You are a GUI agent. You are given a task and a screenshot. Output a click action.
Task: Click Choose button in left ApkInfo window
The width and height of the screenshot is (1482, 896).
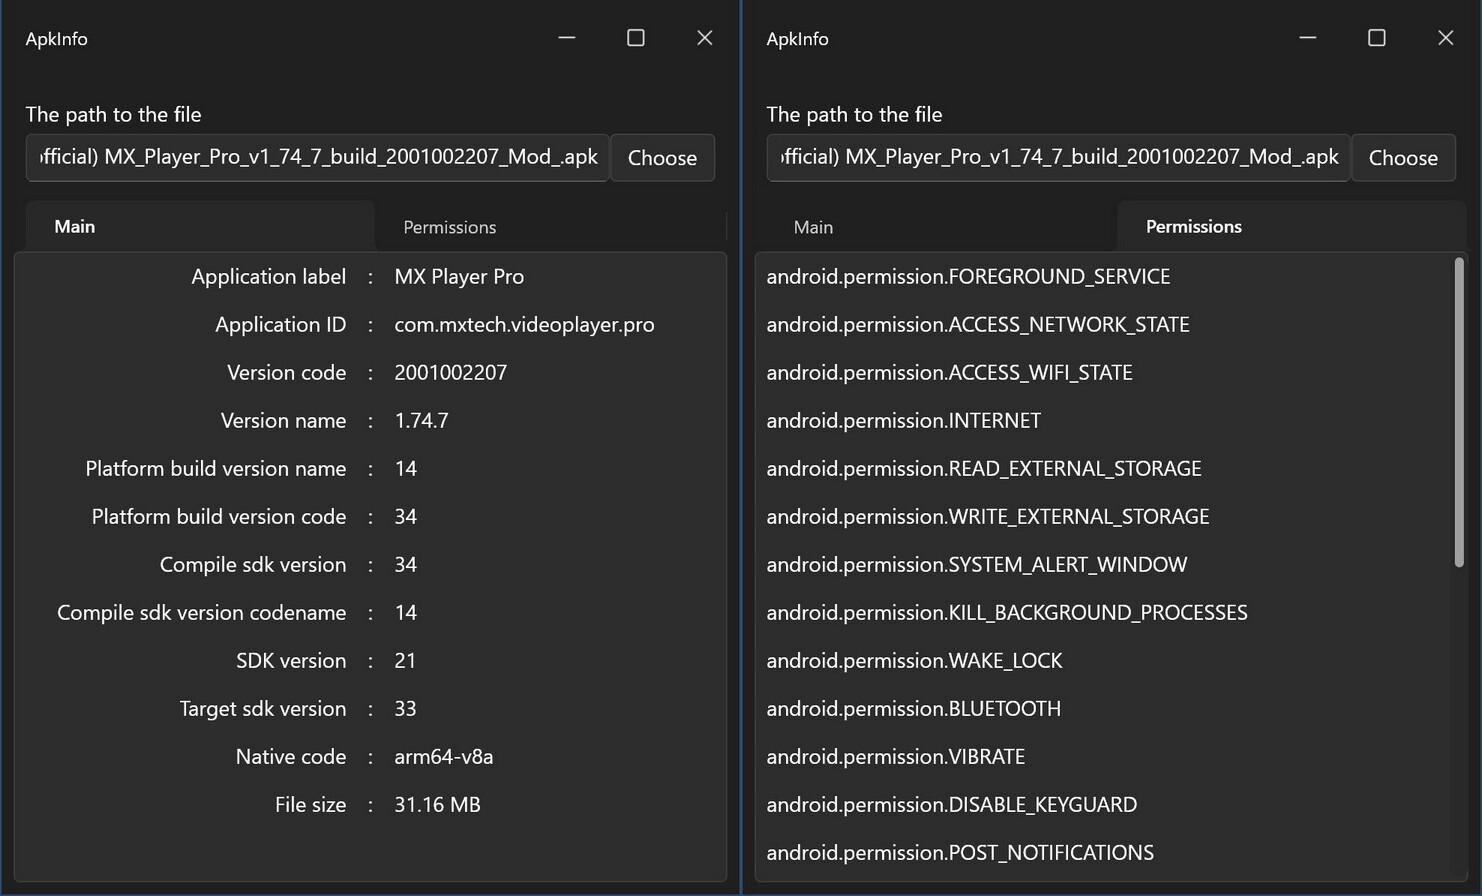click(x=662, y=158)
